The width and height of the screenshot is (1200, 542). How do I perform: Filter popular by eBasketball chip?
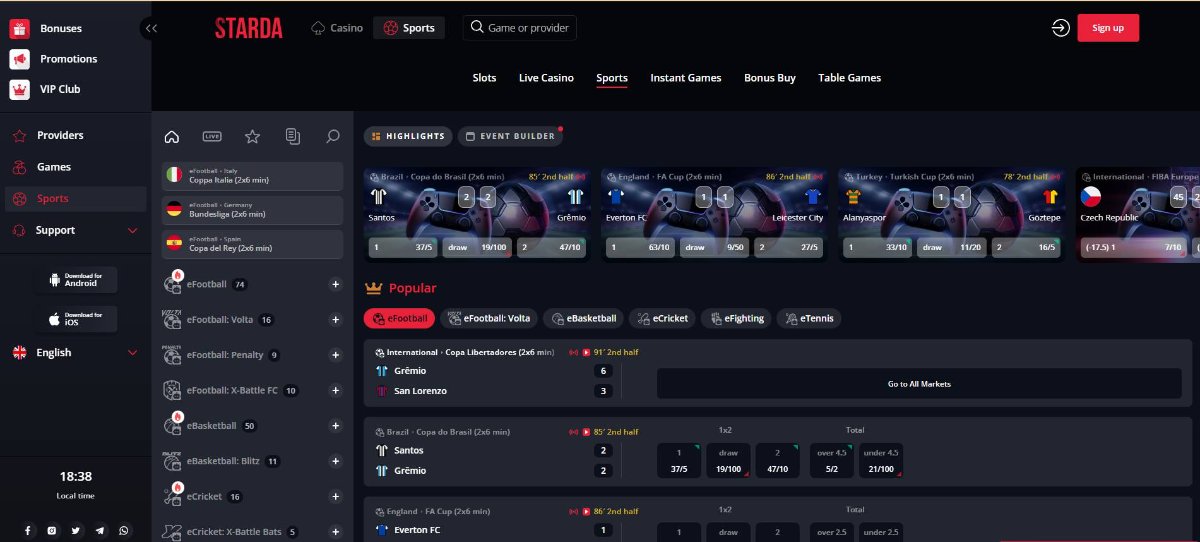click(584, 318)
